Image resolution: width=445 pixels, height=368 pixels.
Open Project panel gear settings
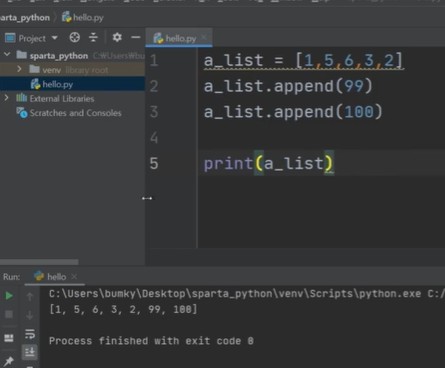coord(117,37)
